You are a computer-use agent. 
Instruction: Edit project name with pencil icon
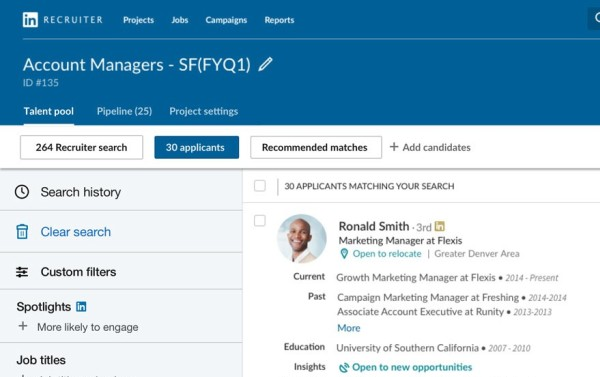pos(265,64)
